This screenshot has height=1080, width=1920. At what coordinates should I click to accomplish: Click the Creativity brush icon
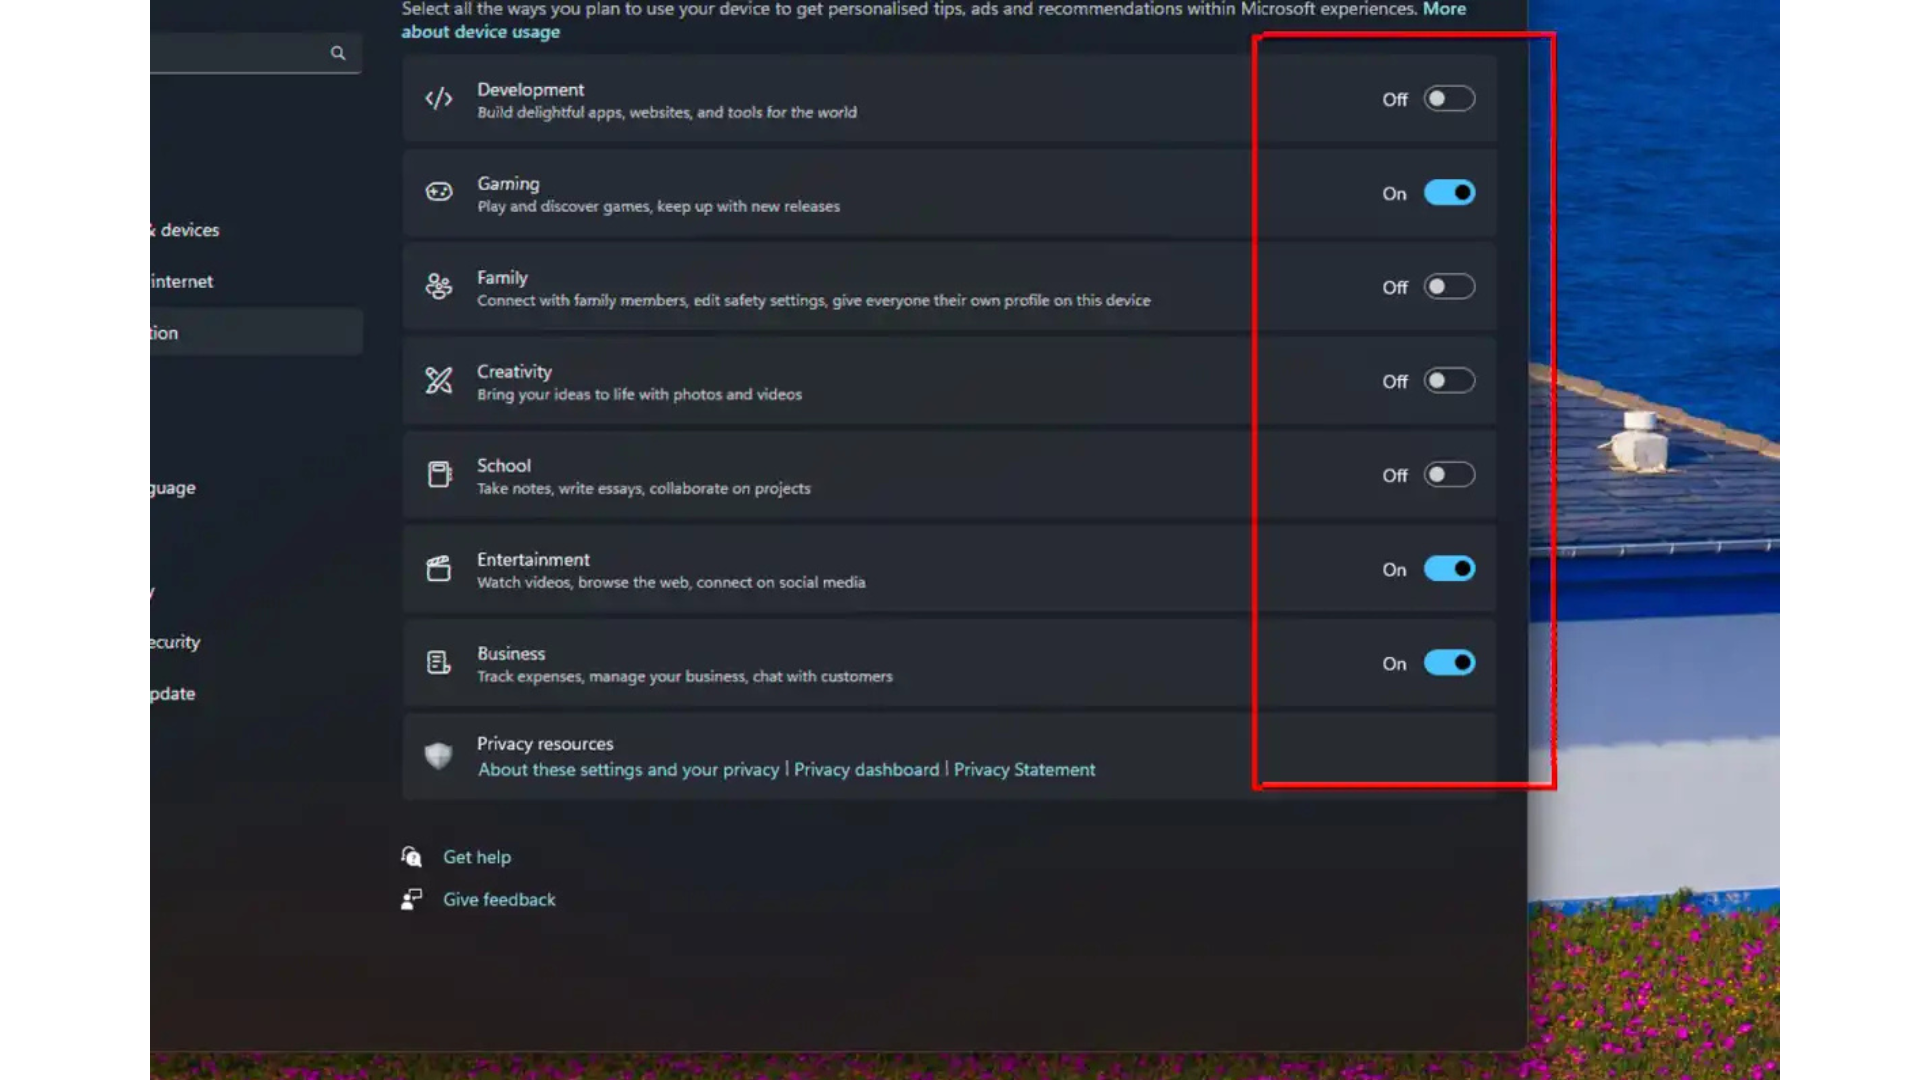tap(438, 380)
